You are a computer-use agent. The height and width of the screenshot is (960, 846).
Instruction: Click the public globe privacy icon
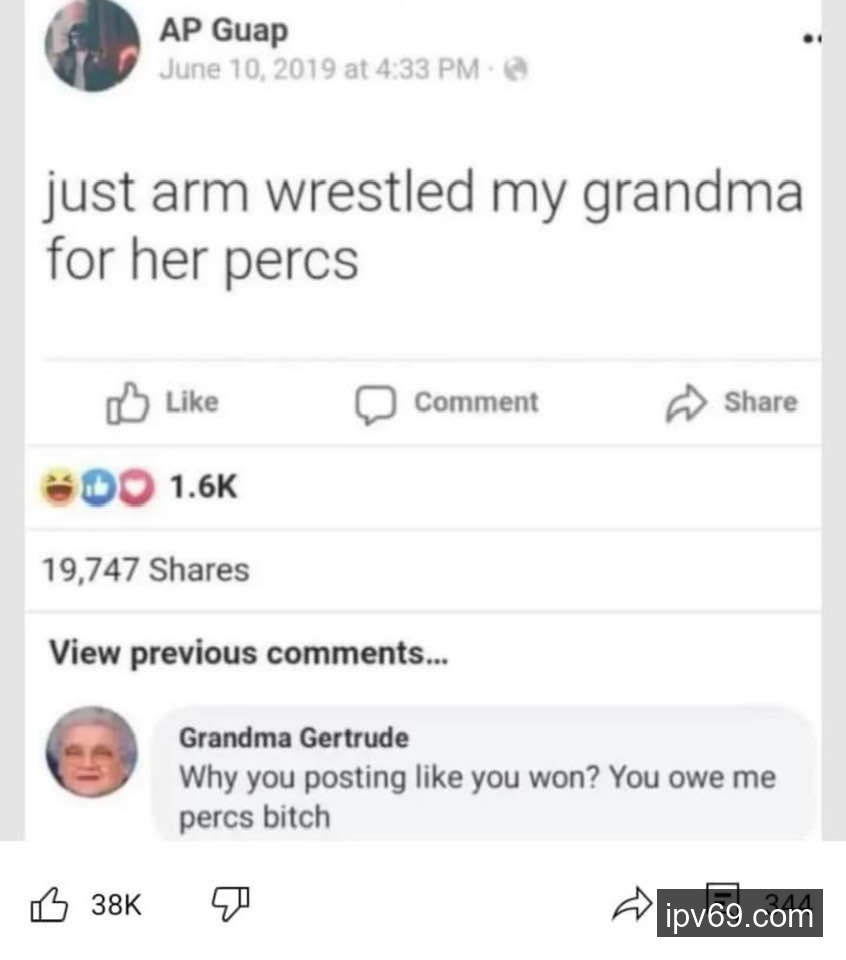click(515, 69)
